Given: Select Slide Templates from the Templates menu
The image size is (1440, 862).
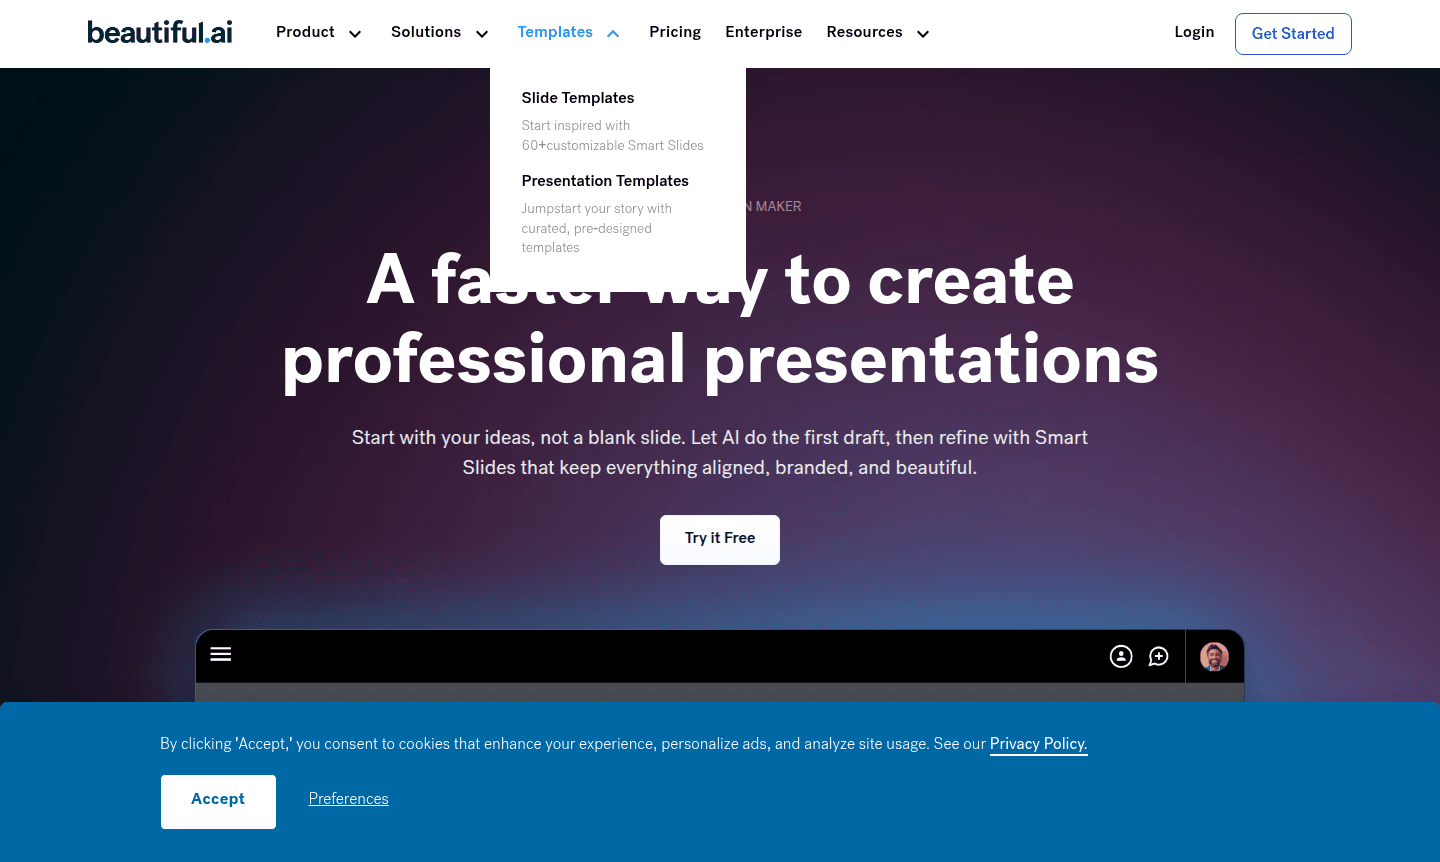Looking at the screenshot, I should (577, 98).
